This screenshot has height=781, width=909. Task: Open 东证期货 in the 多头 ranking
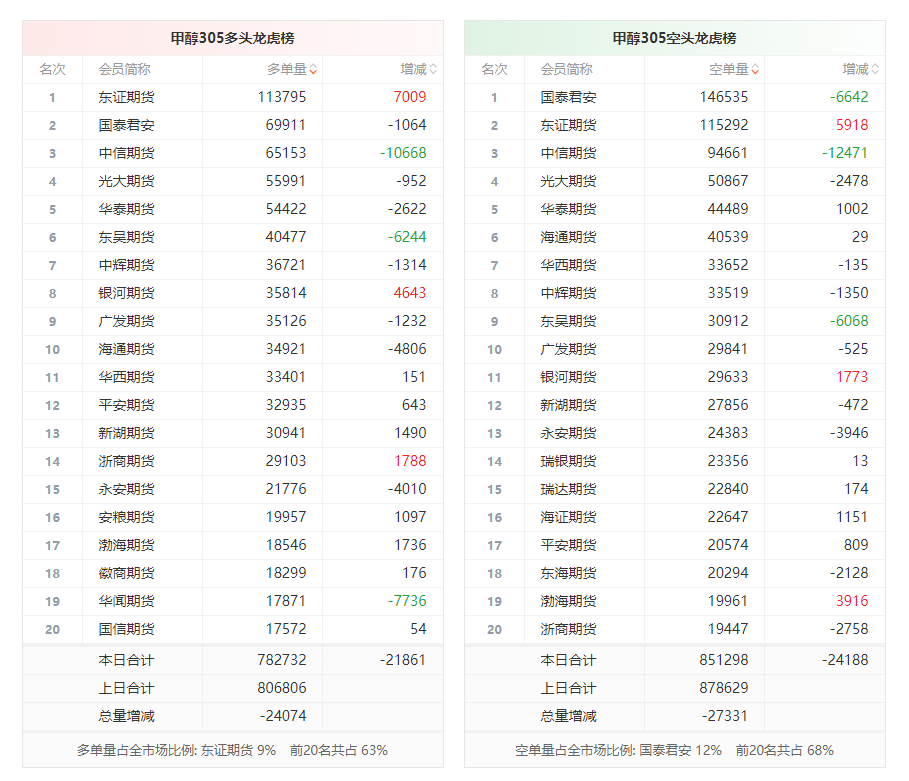coord(126,97)
